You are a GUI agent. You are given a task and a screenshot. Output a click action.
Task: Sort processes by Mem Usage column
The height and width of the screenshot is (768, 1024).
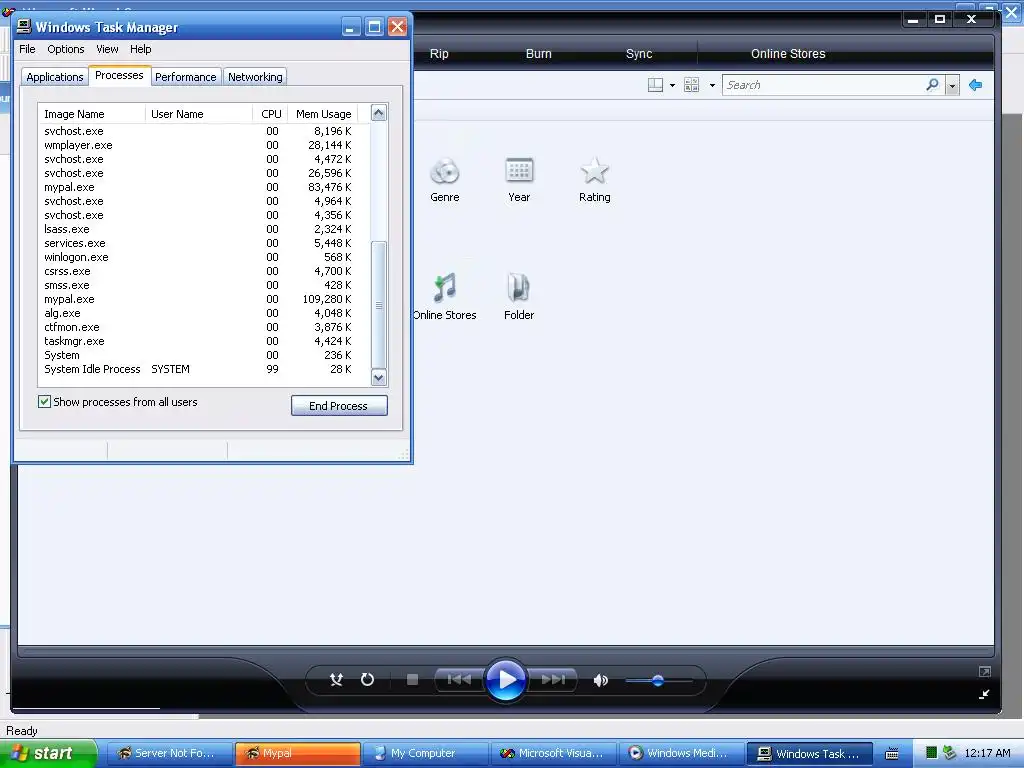pos(323,114)
